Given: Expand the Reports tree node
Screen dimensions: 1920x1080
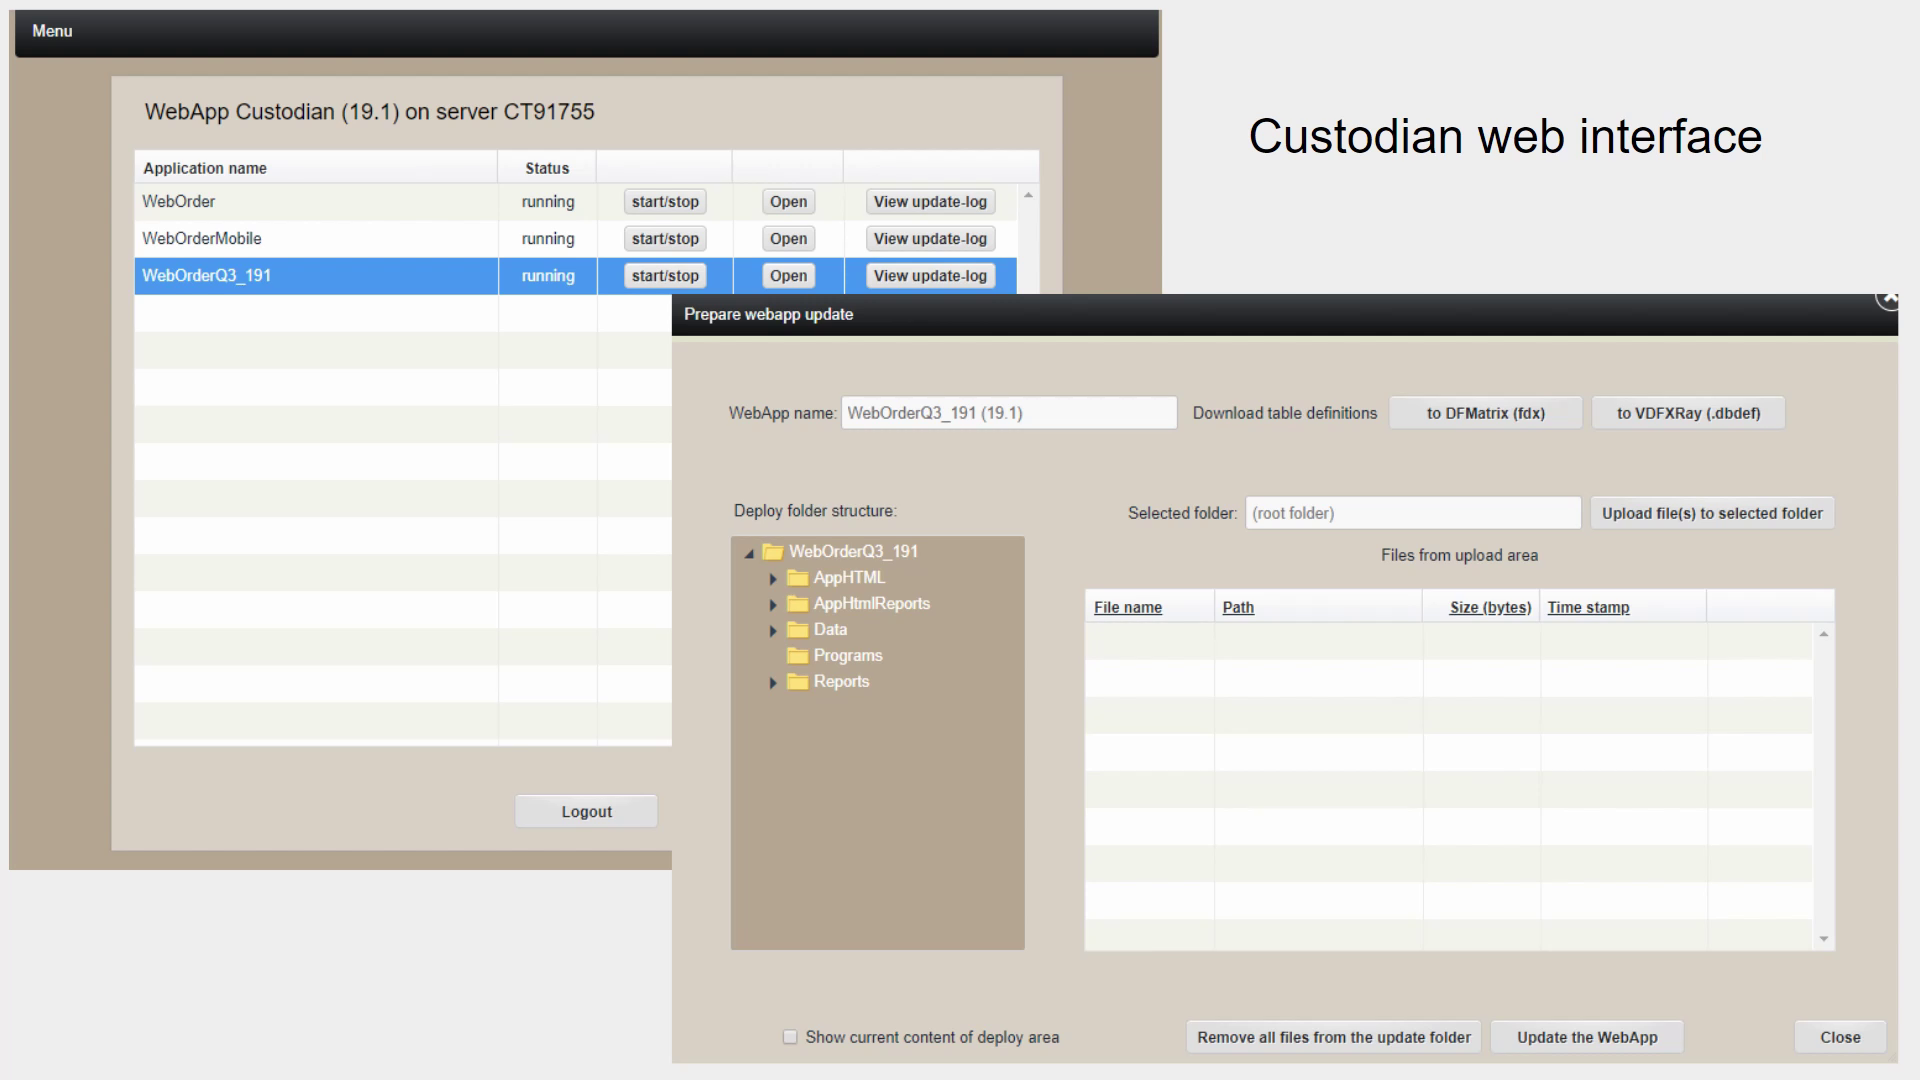Looking at the screenshot, I should coord(773,683).
